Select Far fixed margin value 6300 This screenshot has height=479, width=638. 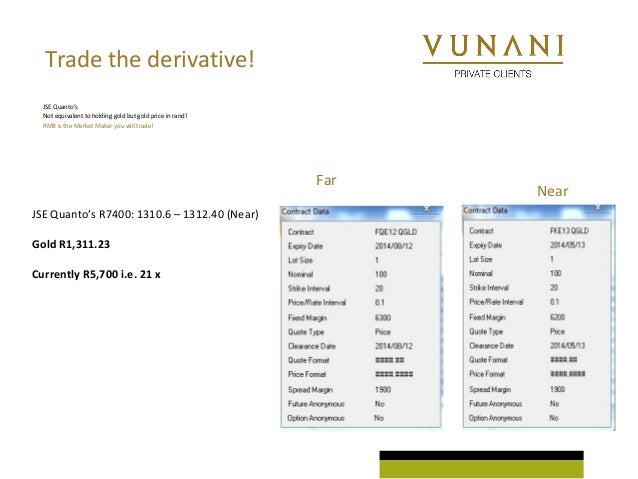pos(382,317)
